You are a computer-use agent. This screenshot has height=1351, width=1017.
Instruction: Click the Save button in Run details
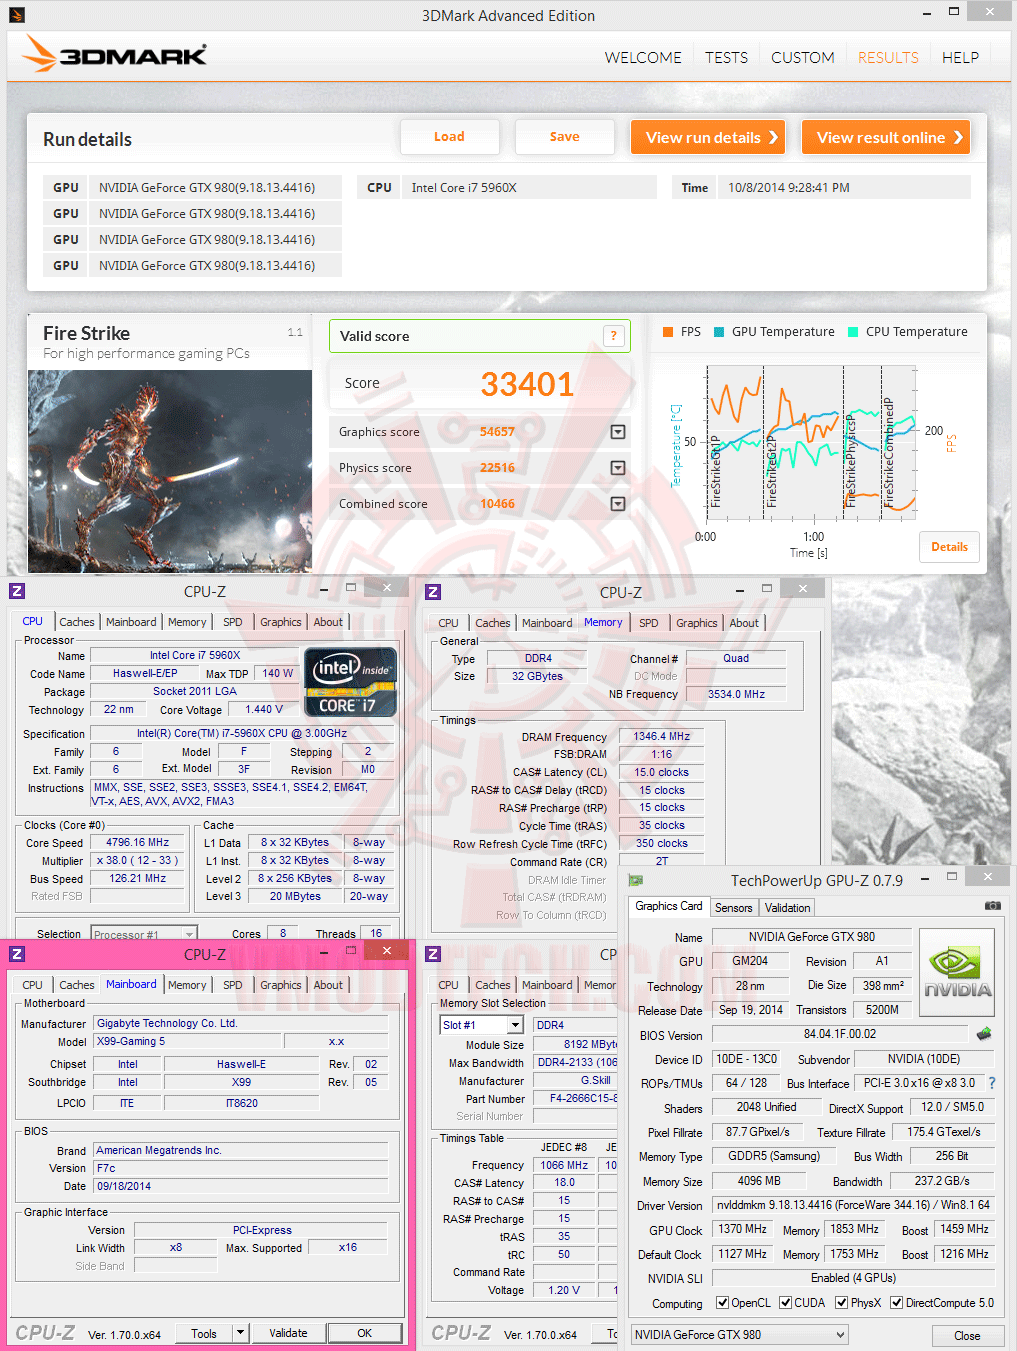tap(565, 137)
